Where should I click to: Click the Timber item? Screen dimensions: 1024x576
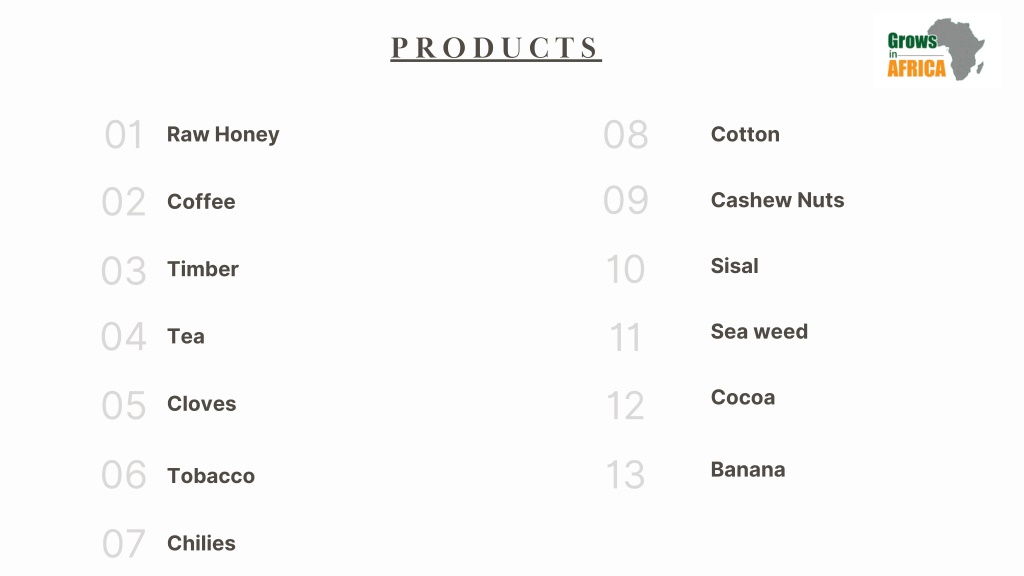tap(203, 269)
